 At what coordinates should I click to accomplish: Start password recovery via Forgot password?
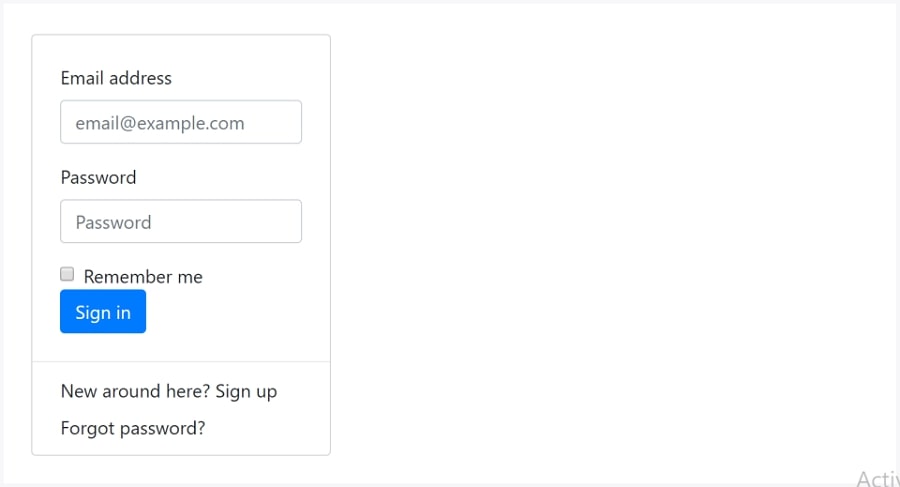click(133, 429)
